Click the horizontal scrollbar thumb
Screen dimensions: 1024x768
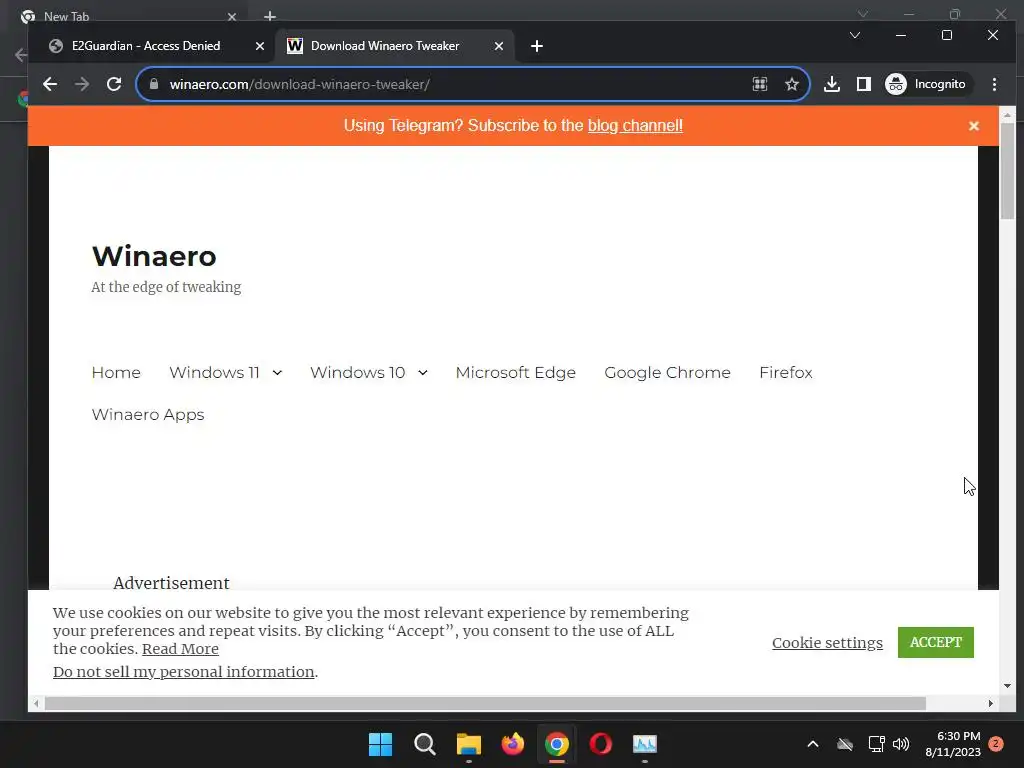485,703
